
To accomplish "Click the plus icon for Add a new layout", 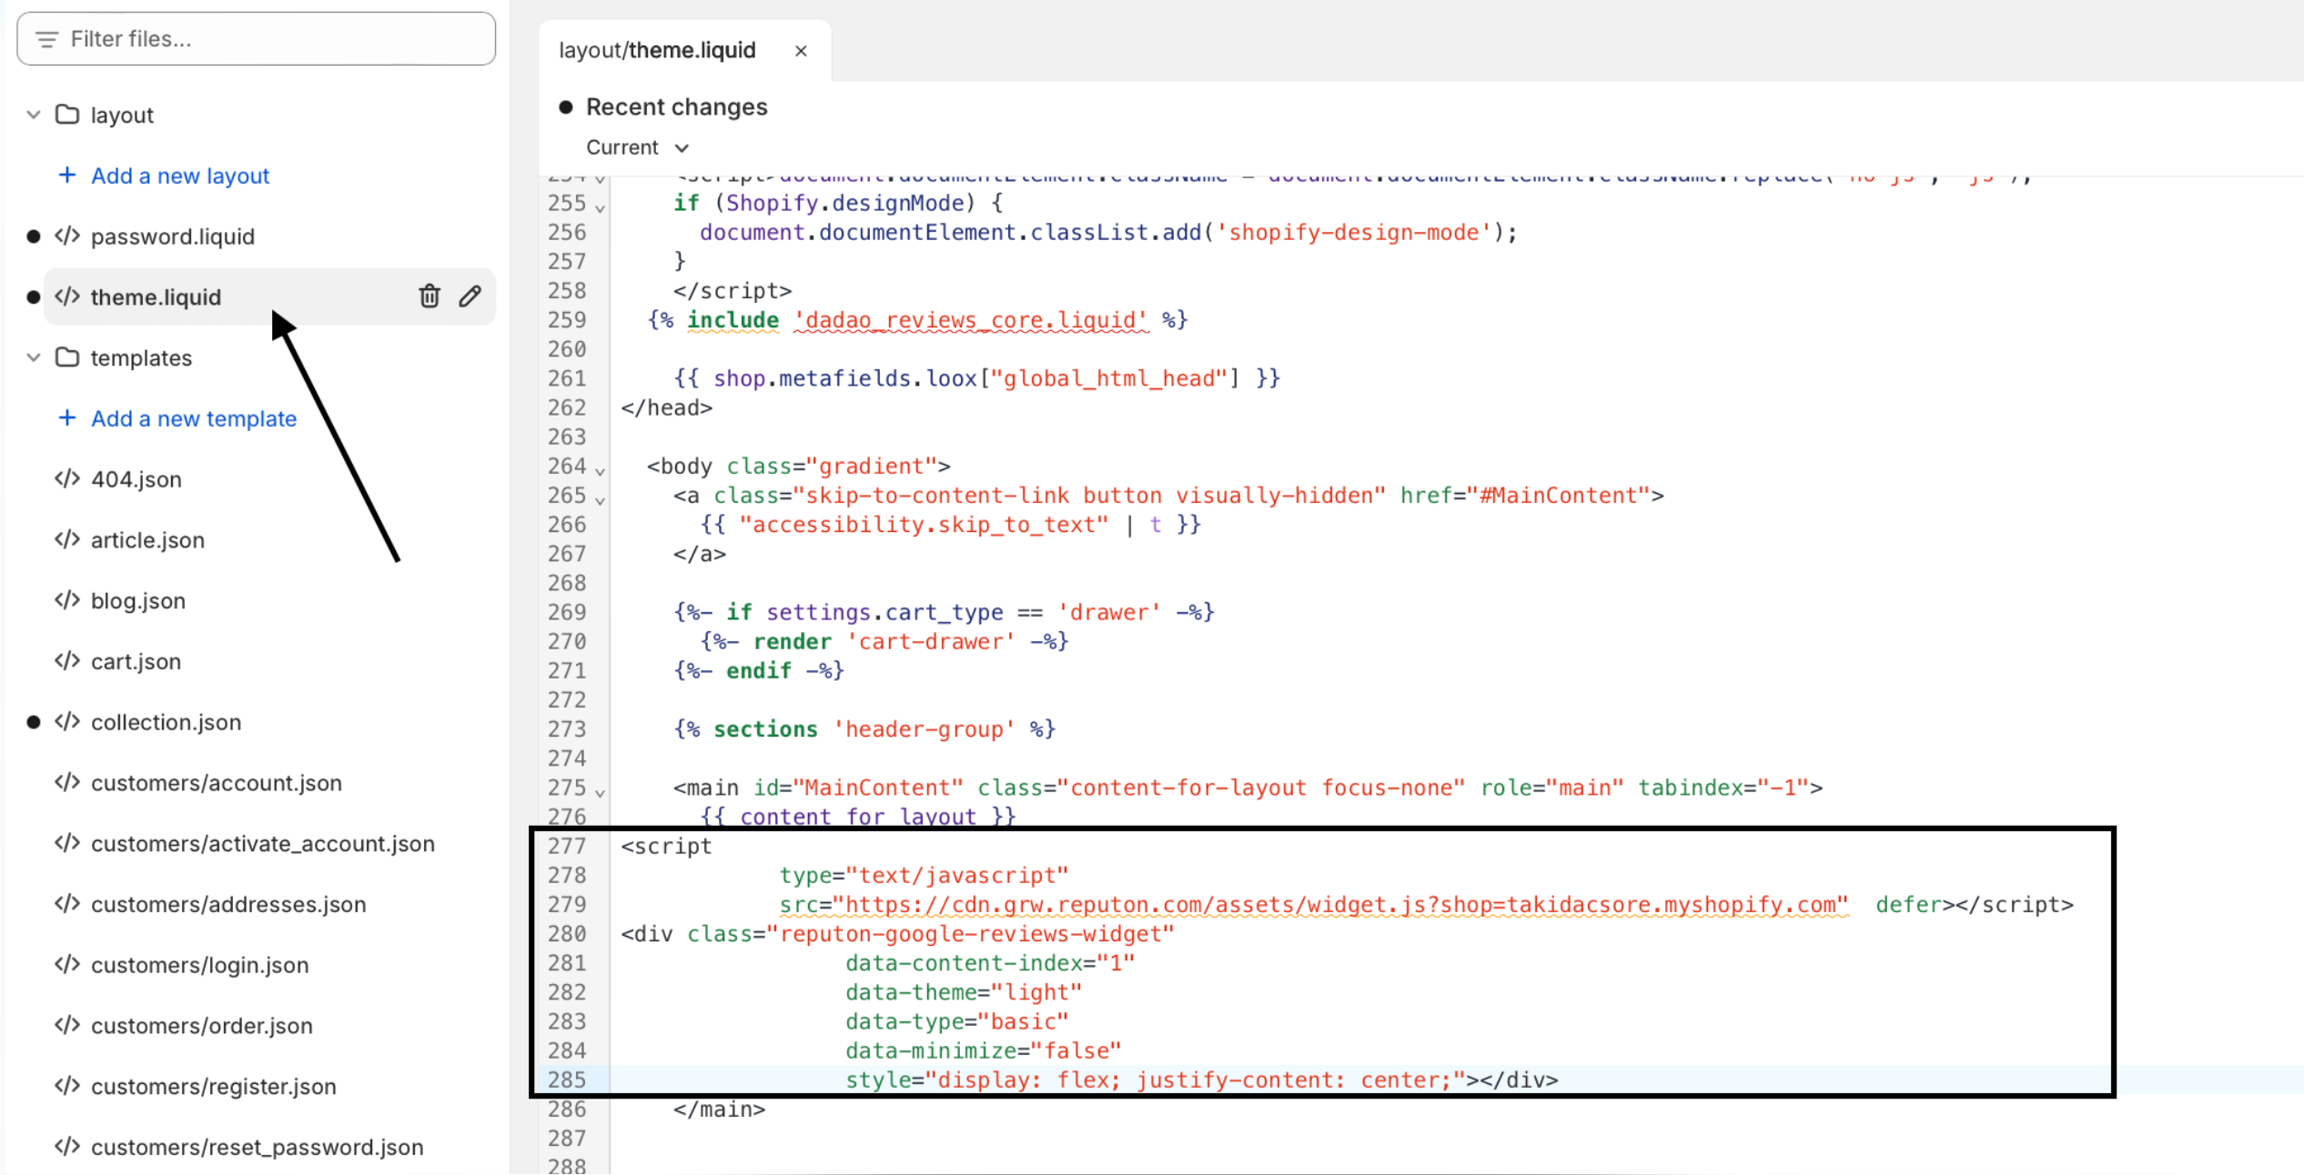I will (67, 175).
